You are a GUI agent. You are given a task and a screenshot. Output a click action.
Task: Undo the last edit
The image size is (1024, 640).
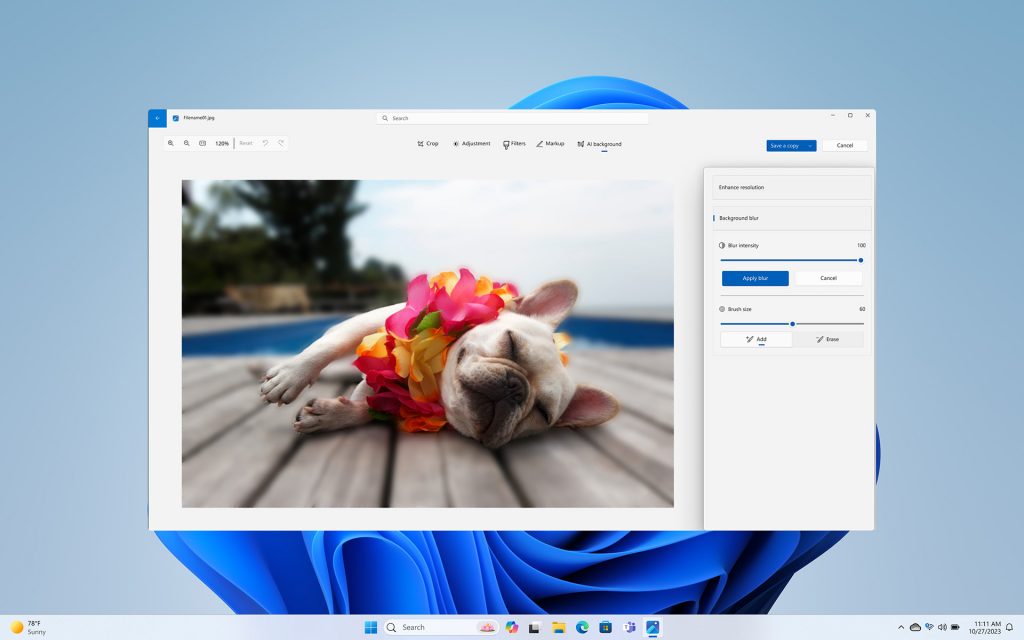(x=263, y=143)
